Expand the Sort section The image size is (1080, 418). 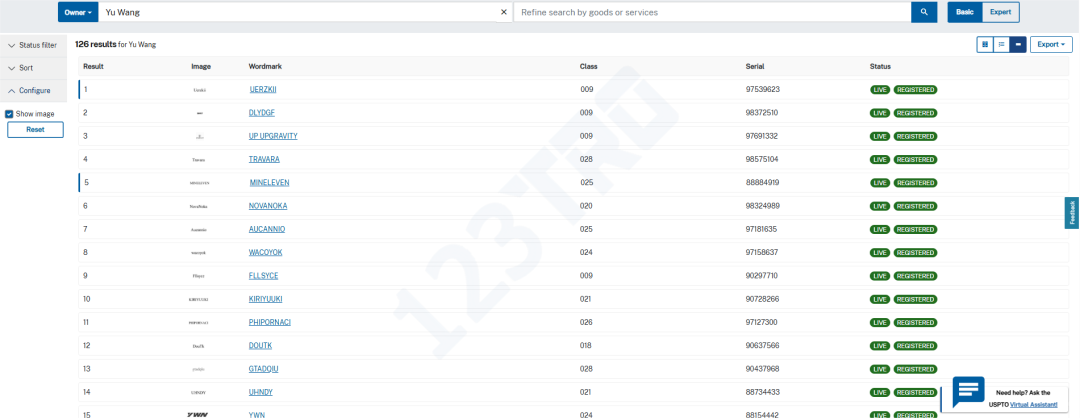click(33, 68)
